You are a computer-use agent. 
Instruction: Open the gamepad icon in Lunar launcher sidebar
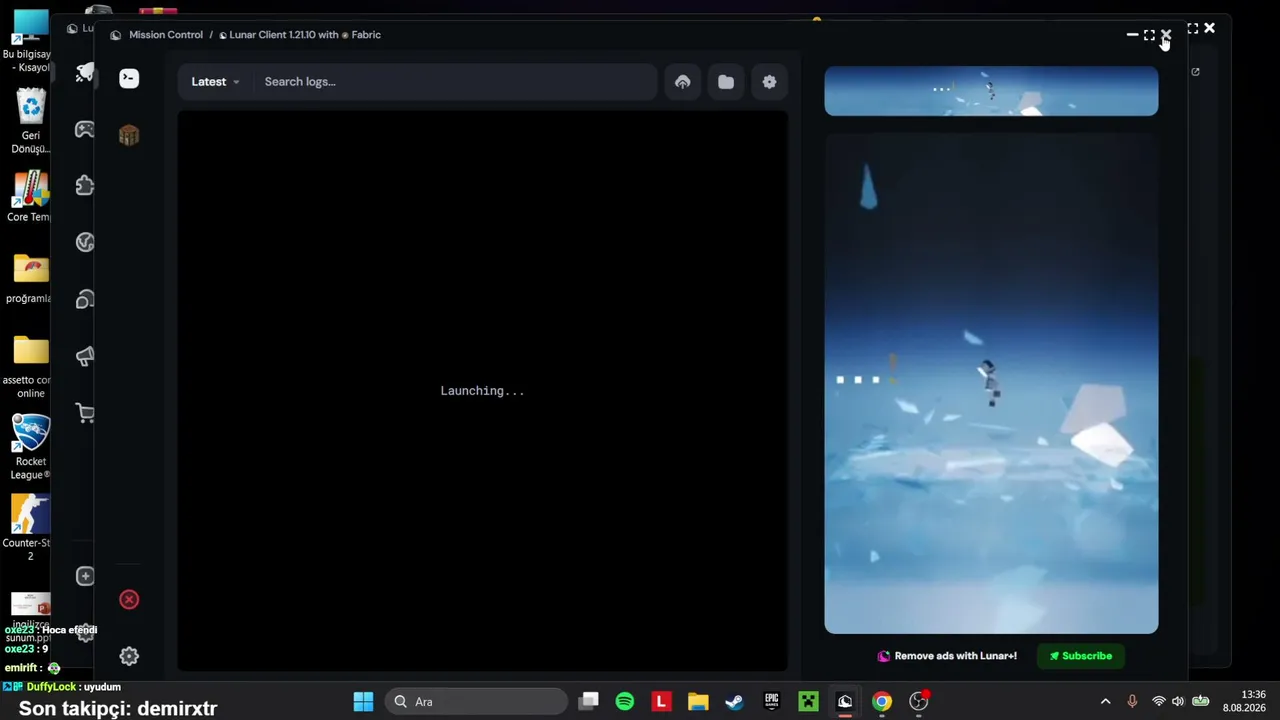(x=85, y=129)
